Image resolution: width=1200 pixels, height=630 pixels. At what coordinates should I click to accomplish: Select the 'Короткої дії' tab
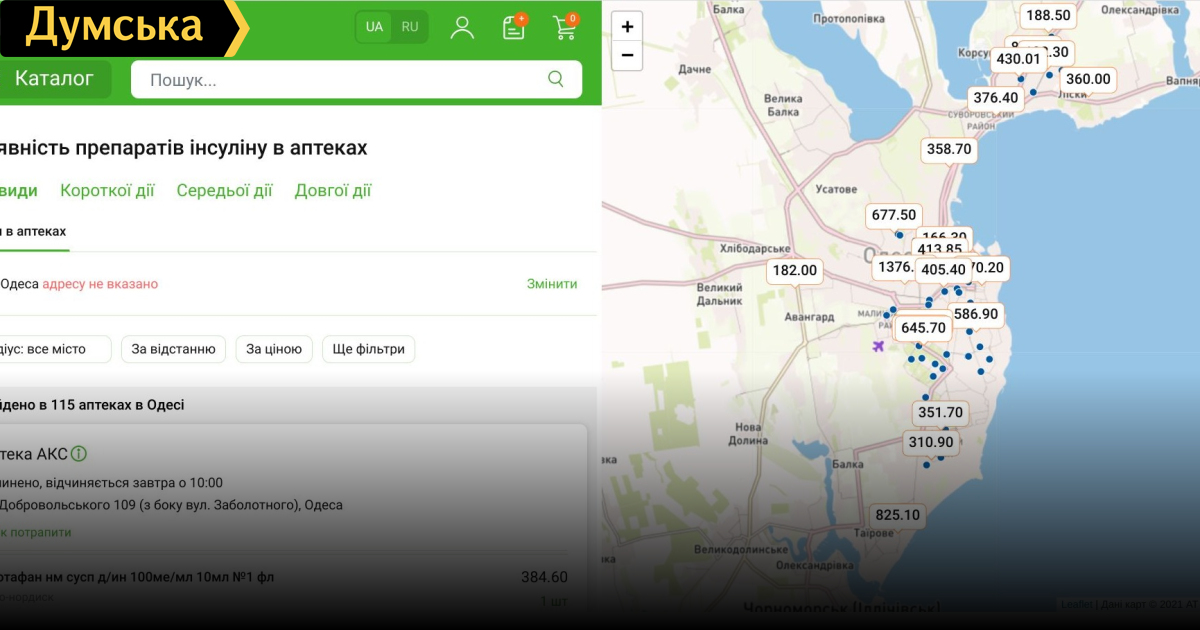point(107,190)
